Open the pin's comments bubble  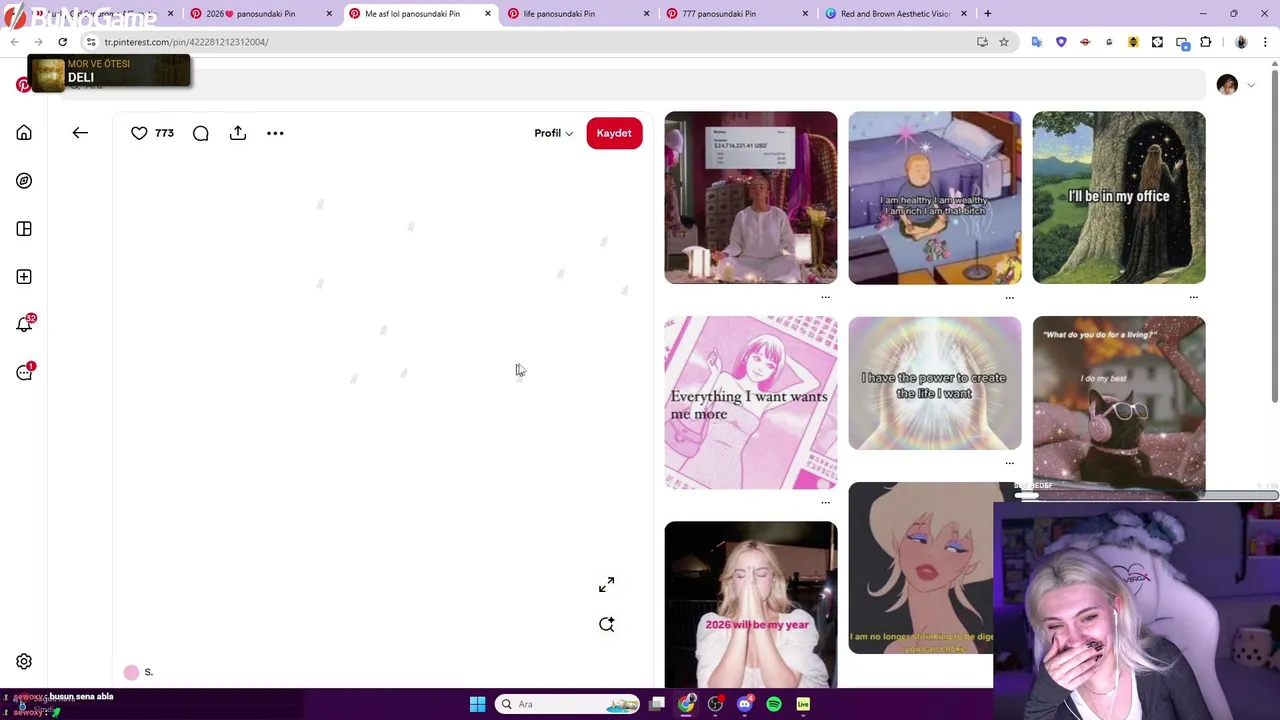click(x=201, y=133)
